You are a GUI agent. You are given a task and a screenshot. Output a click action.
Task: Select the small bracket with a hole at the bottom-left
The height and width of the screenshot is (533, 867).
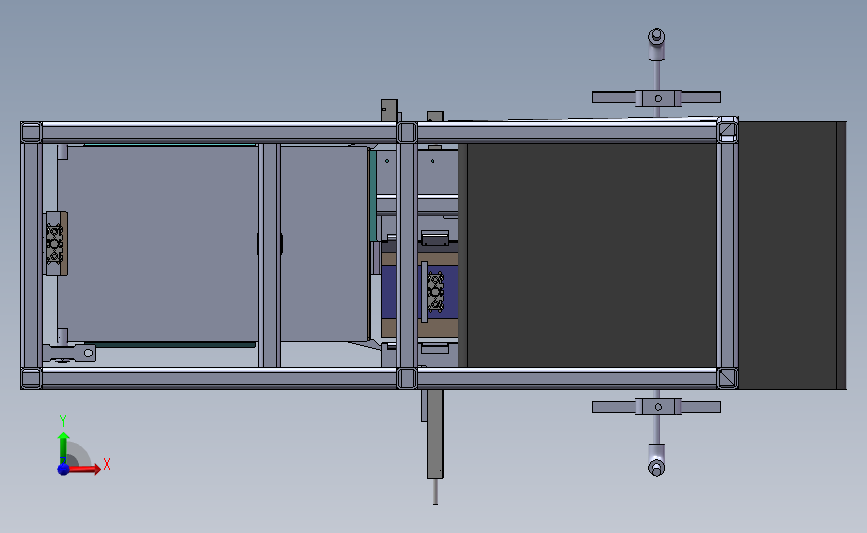pos(70,353)
